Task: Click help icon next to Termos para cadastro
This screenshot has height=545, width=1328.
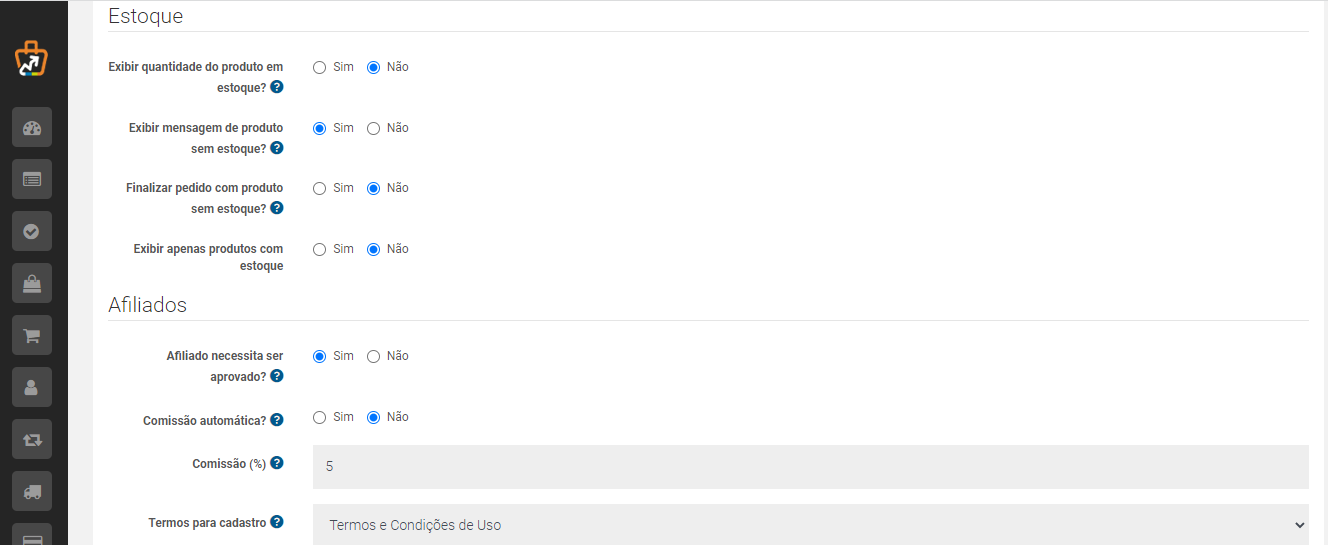Action: 277,522
